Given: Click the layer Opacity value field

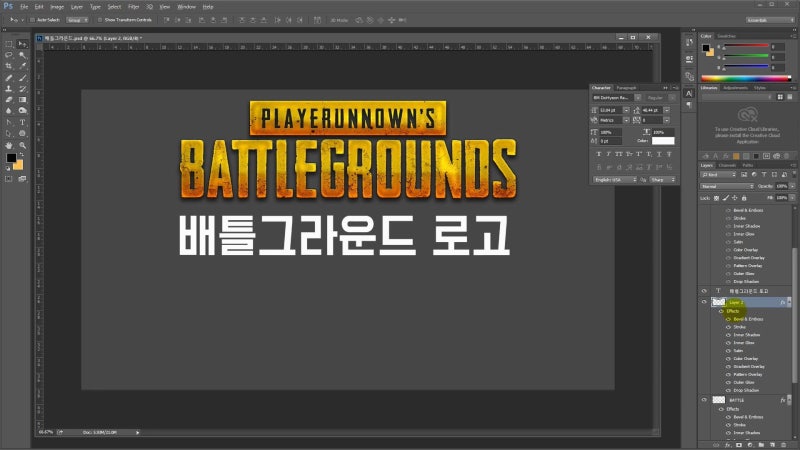Looking at the screenshot, I should [782, 187].
